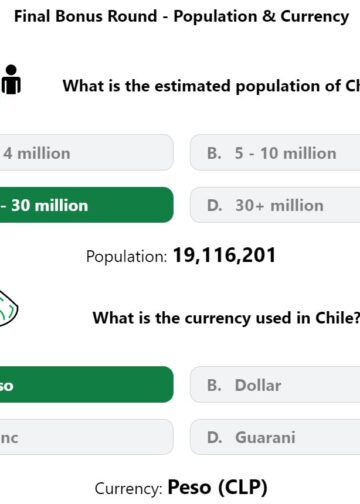Viewport: 360px width, 504px height.
Task: Select answer B. 5 - 10 million
Action: click(x=275, y=153)
